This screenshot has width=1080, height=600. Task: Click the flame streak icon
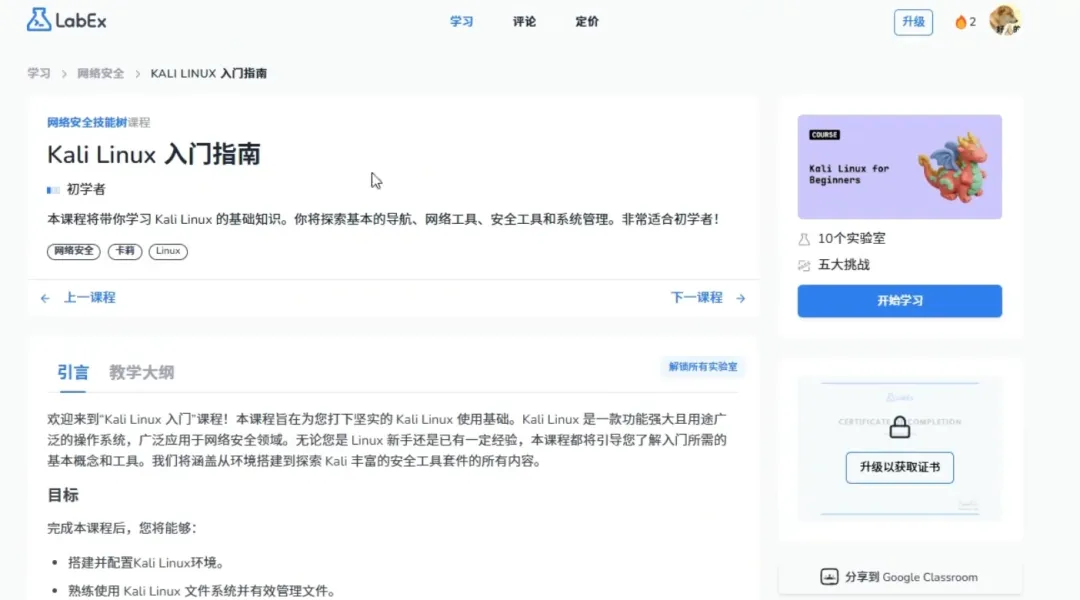coord(960,22)
